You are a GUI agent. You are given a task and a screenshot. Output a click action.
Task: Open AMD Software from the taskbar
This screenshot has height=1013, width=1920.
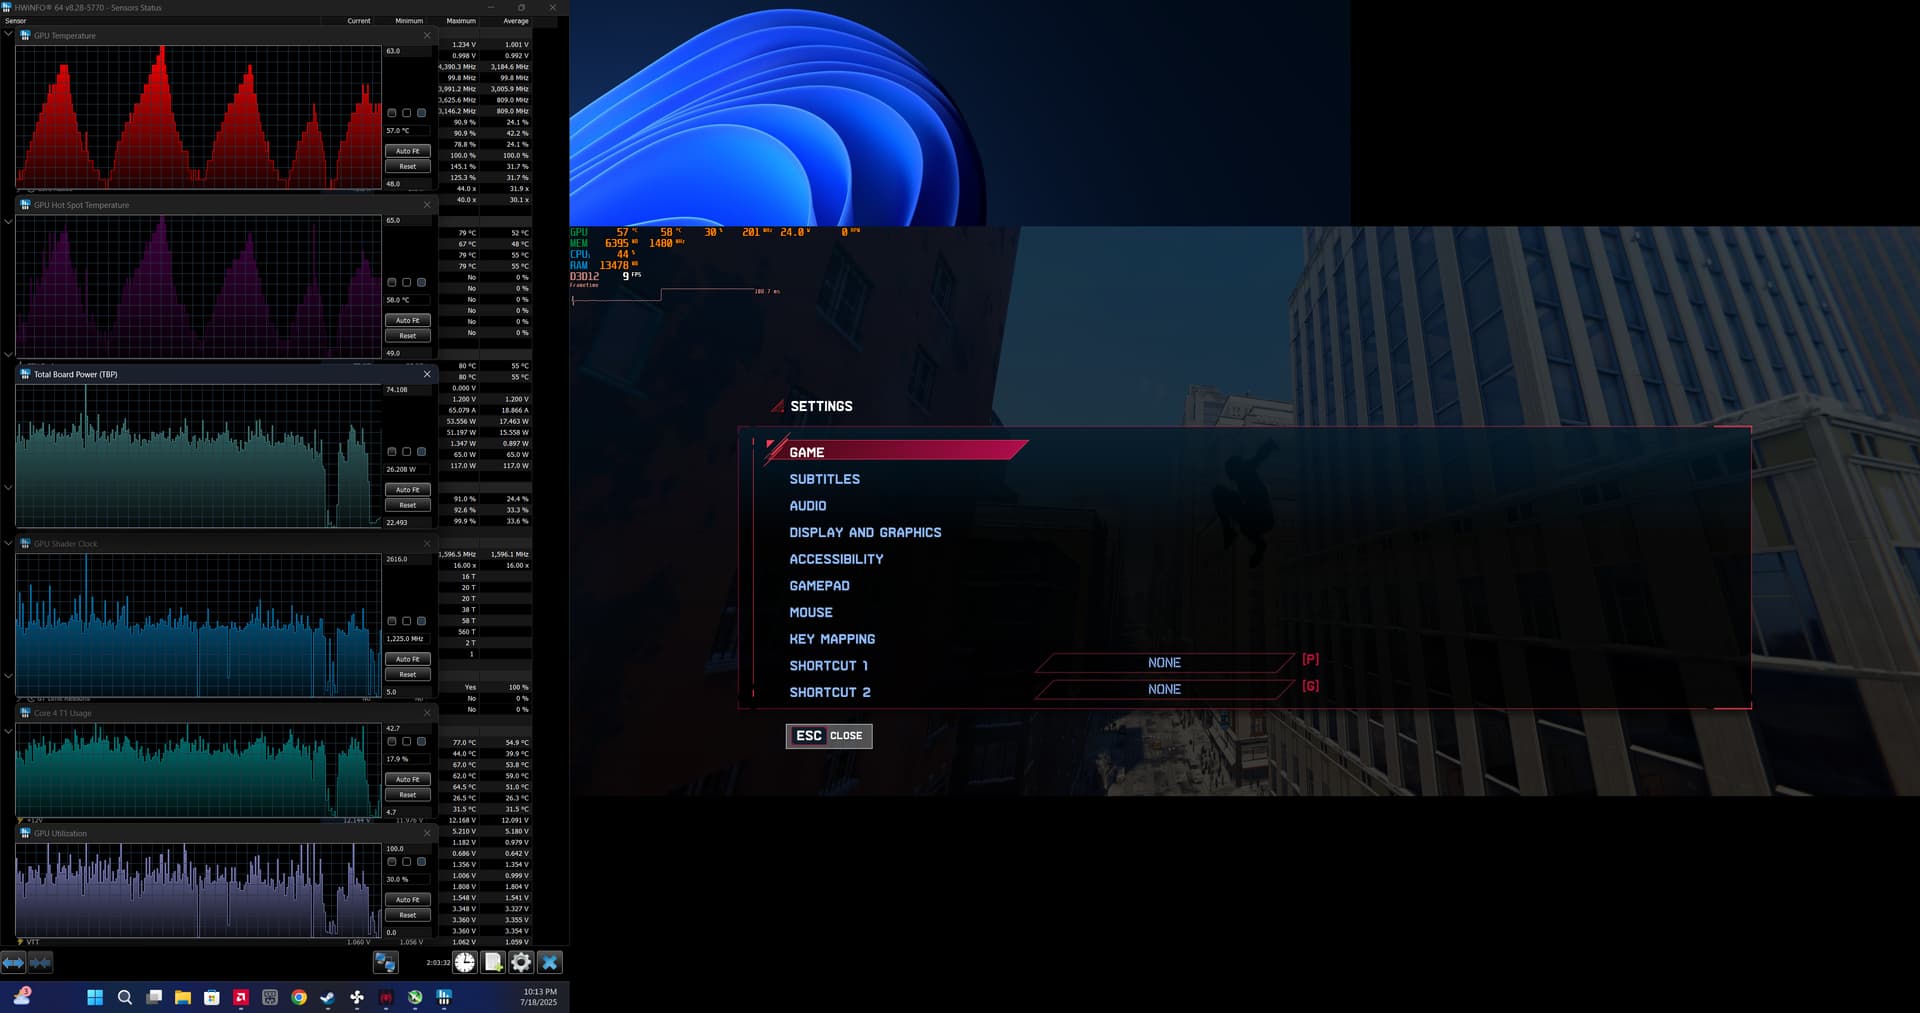(x=241, y=997)
